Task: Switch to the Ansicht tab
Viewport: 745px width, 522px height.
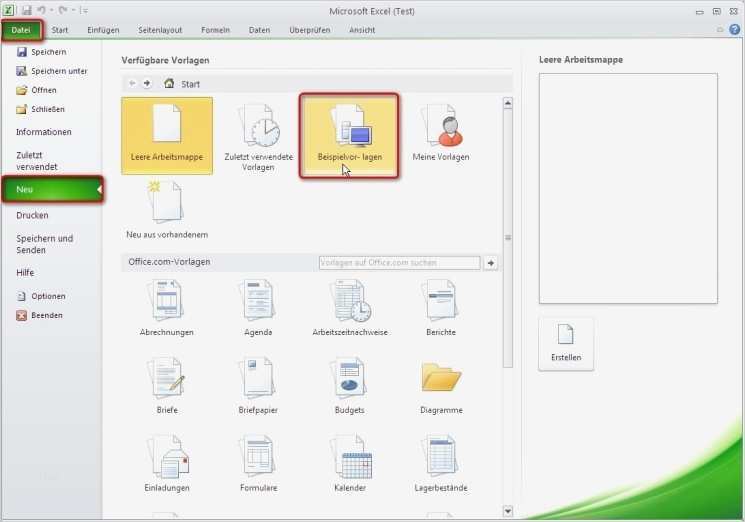Action: pos(362,30)
